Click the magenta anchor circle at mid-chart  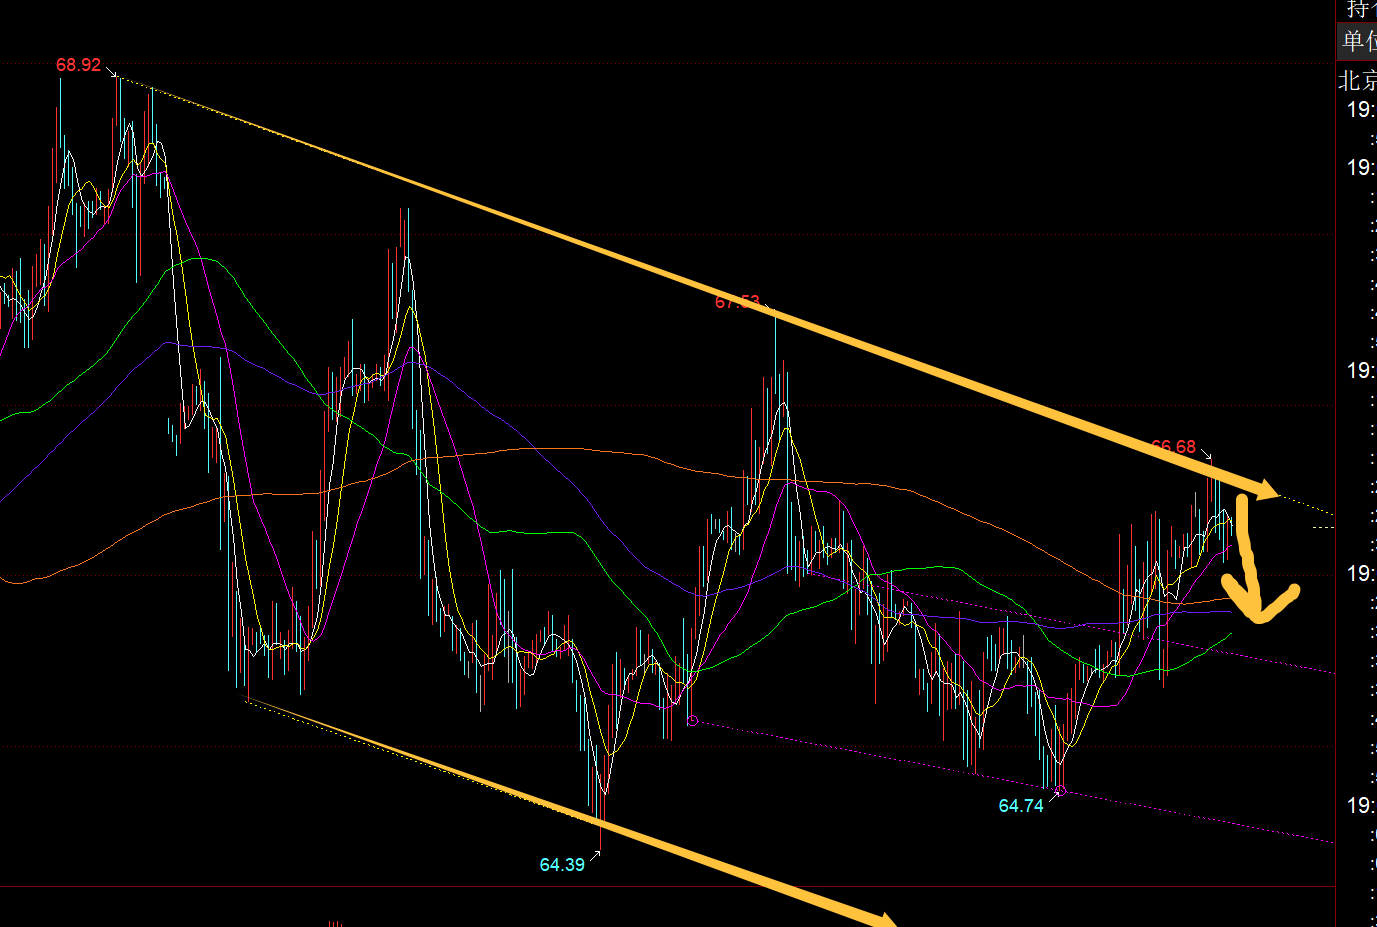[x=691, y=720]
